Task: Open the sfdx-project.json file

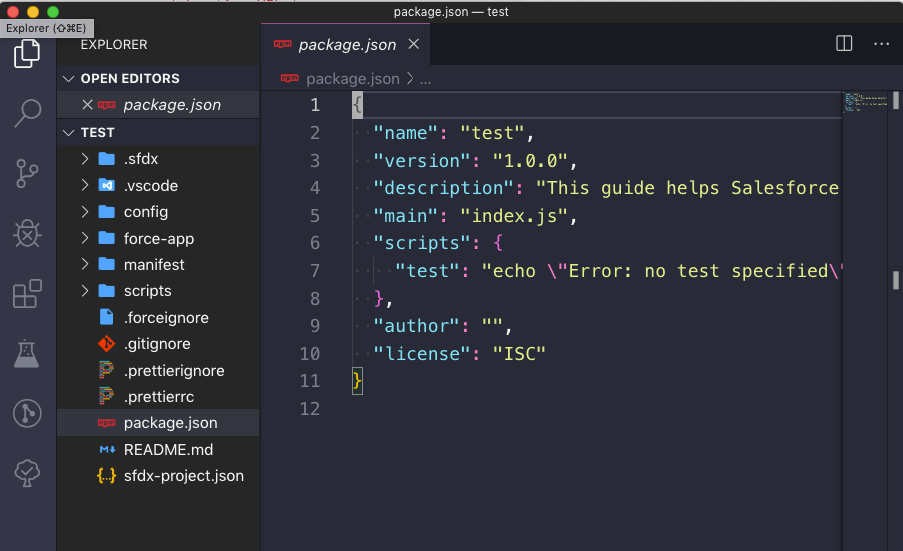Action: [x=158, y=476]
